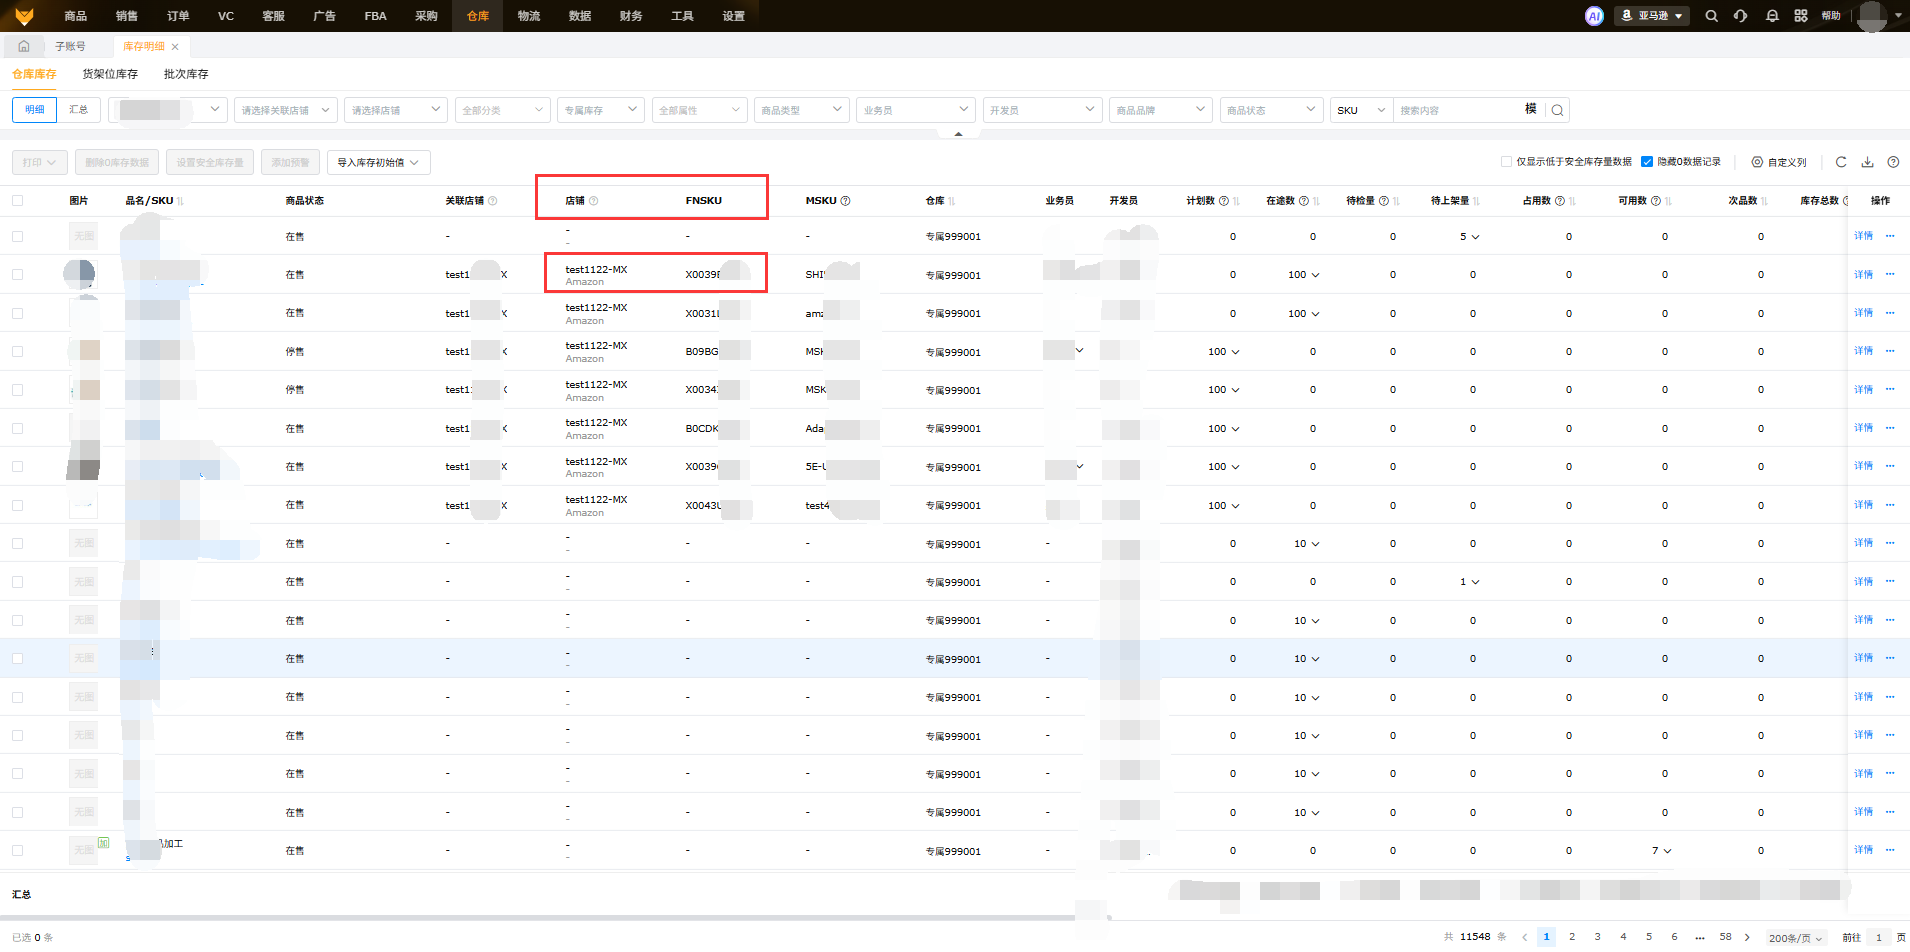The height and width of the screenshot is (952, 1910).
Task: Open 自定义列 column settings
Action: click(x=1779, y=162)
